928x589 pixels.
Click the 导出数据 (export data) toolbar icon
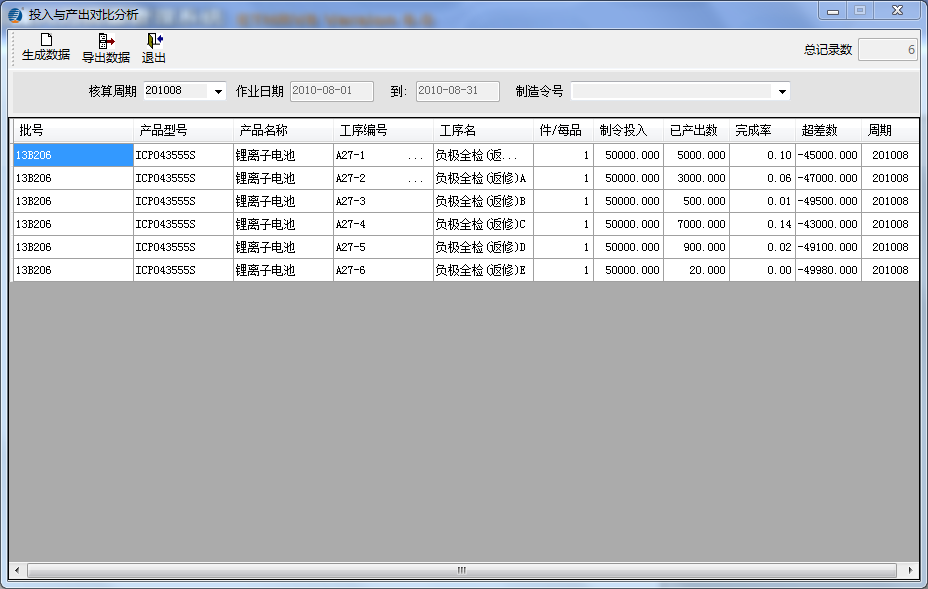coord(105,44)
